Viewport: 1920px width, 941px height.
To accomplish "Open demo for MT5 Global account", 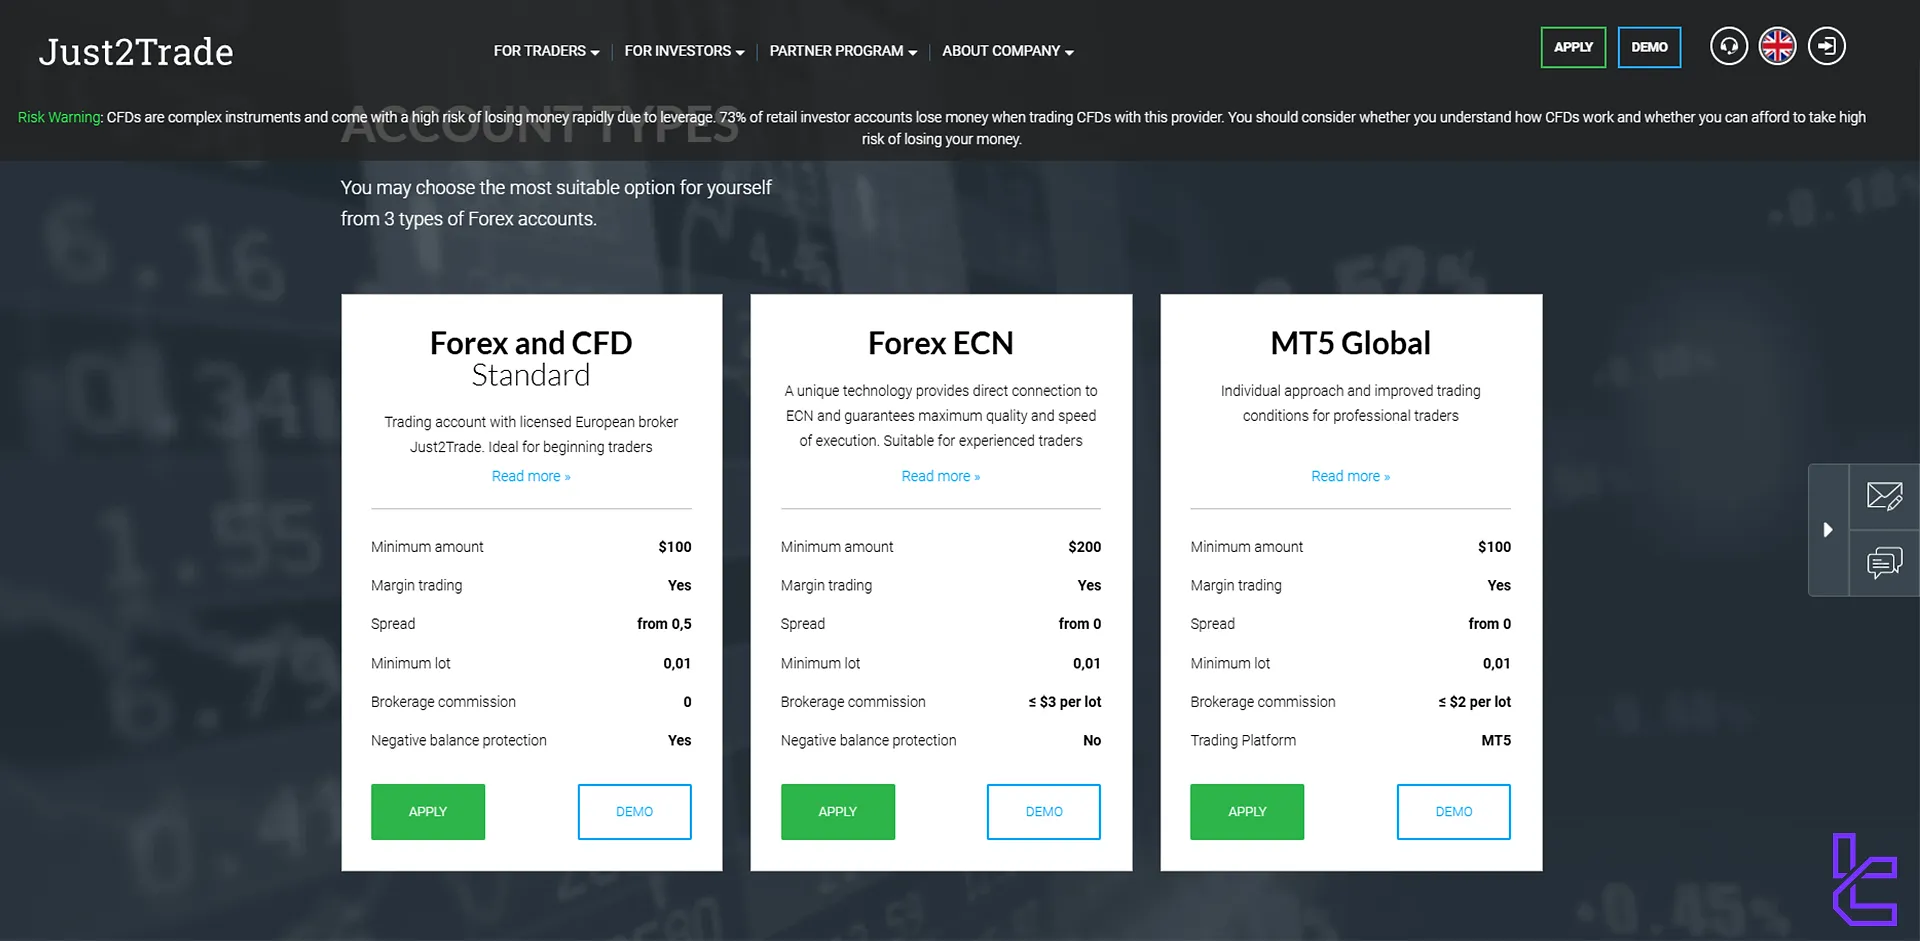I will (1454, 812).
